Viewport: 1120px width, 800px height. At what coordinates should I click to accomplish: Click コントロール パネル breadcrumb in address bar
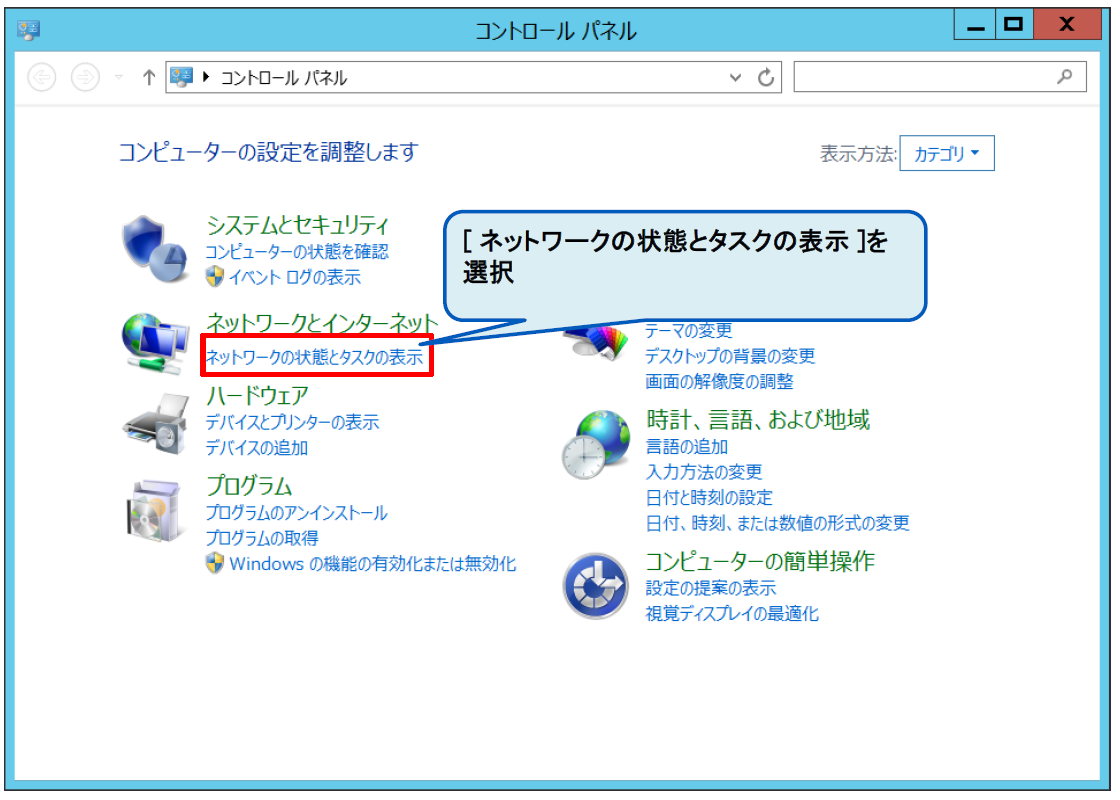click(x=283, y=78)
